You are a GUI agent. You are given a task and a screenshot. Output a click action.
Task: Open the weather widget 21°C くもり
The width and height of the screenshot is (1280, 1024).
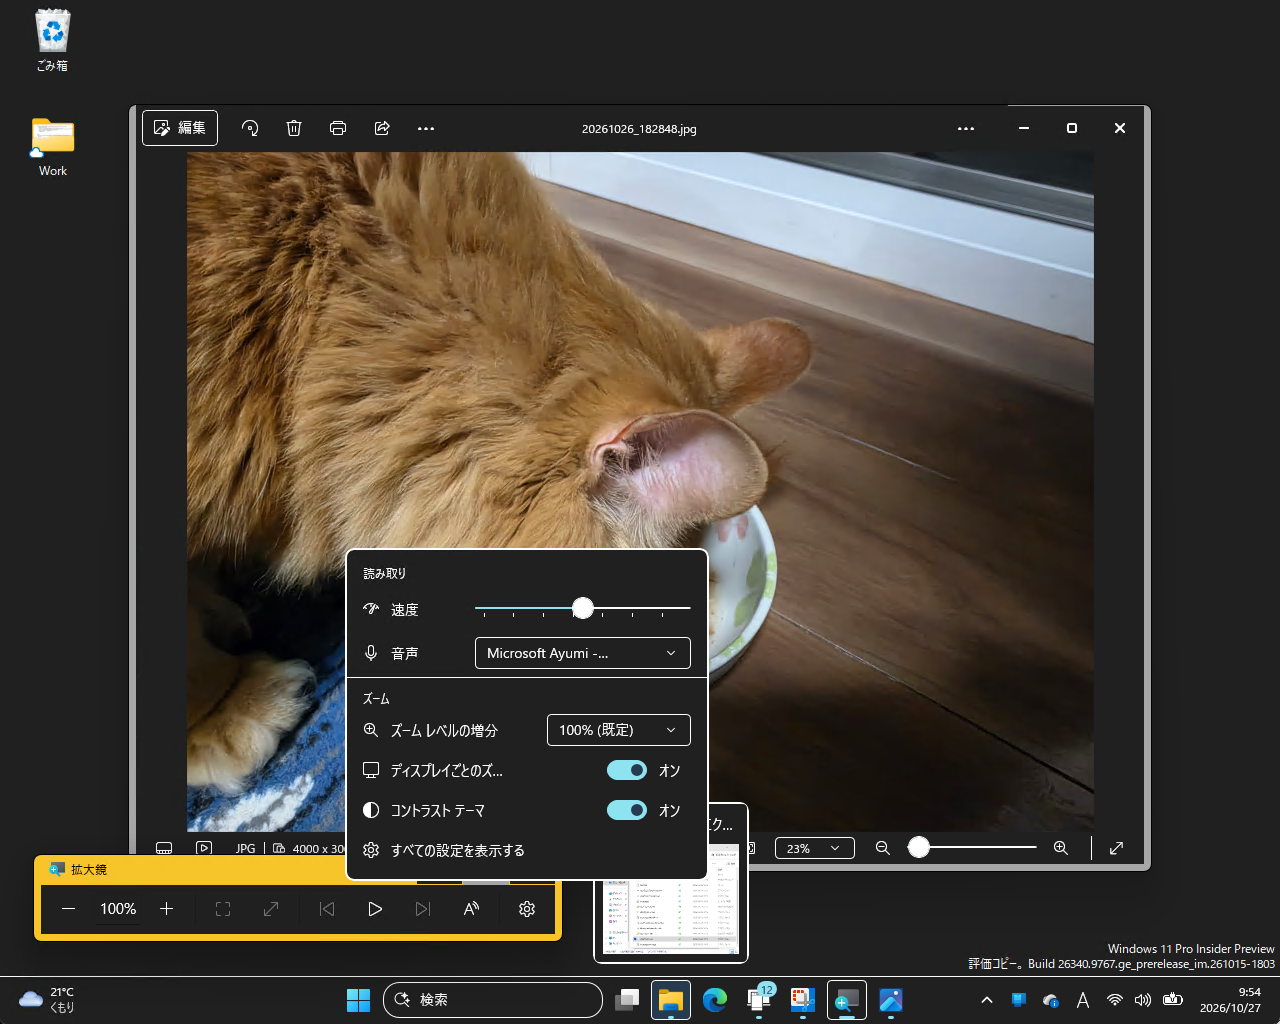coord(48,1000)
